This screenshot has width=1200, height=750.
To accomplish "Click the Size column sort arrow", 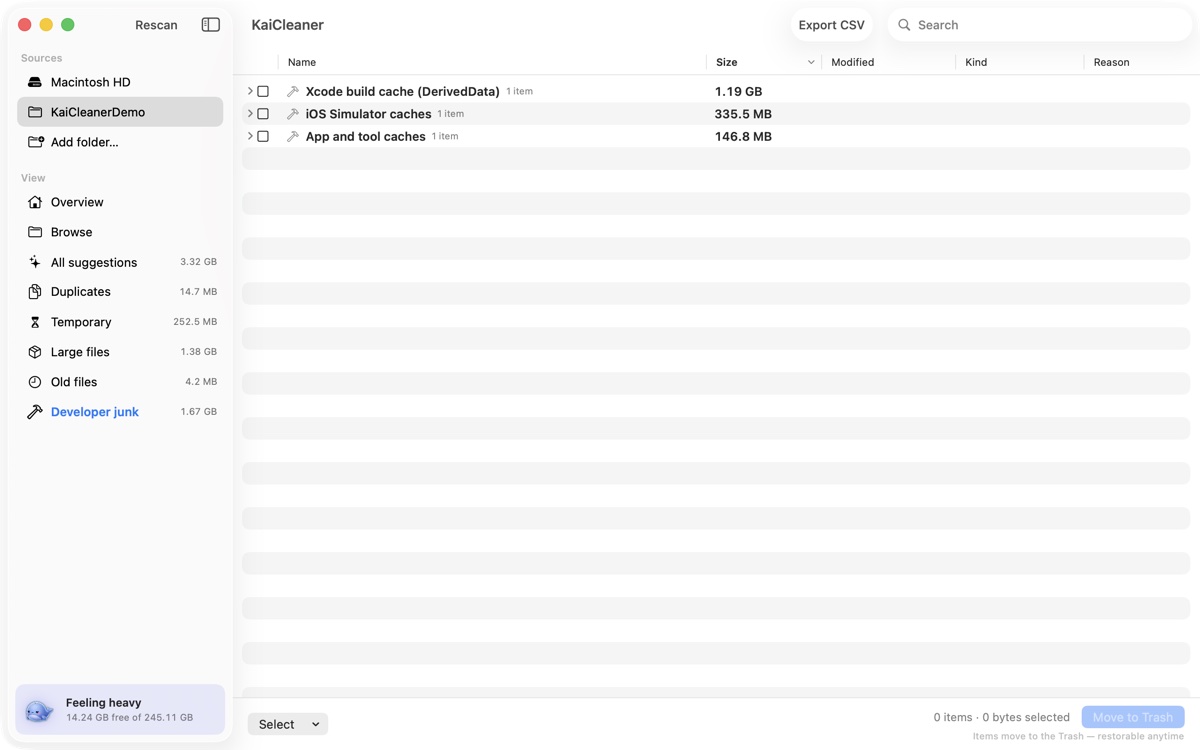I will click(811, 62).
